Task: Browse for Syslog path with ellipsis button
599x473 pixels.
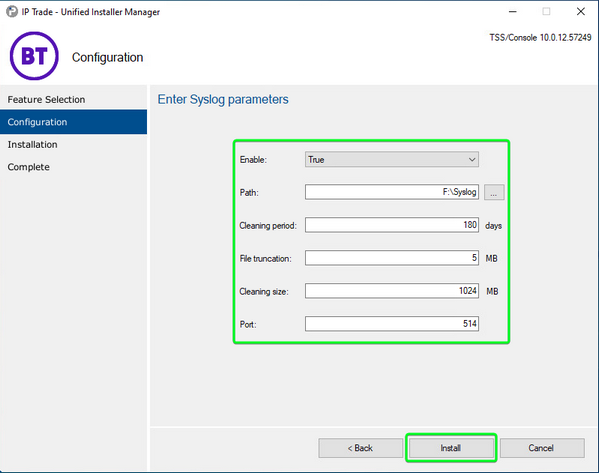Action: coord(494,192)
